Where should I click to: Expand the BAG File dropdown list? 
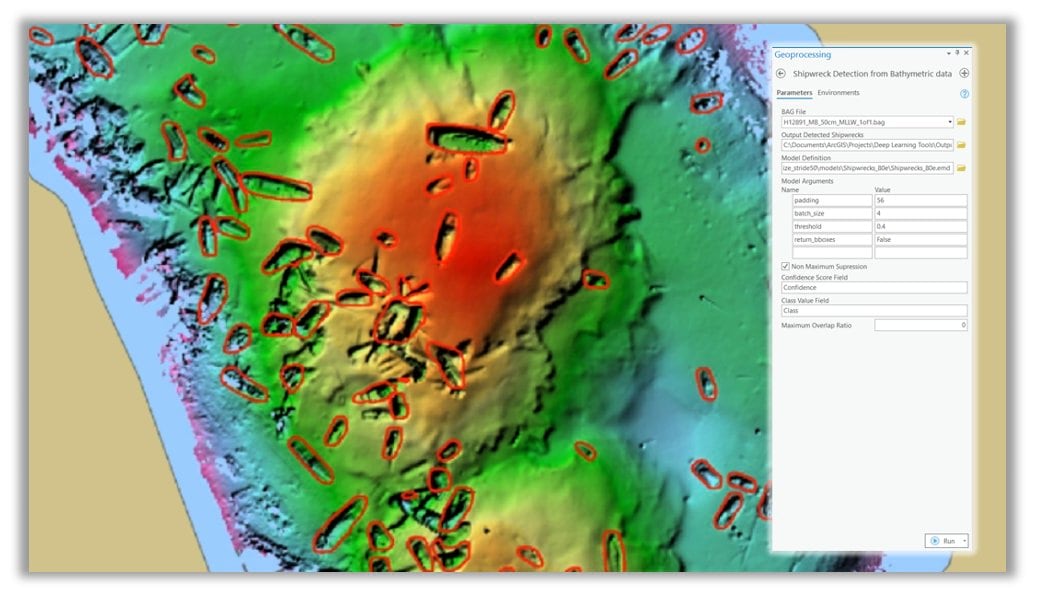[950, 122]
